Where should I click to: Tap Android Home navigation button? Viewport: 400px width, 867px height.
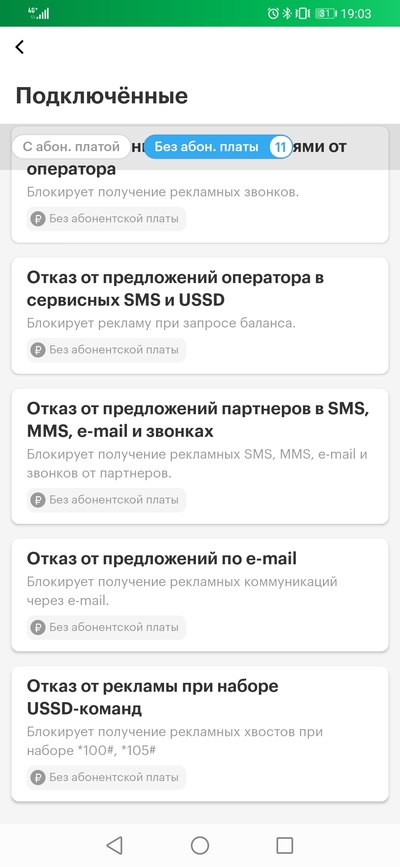tap(200, 845)
